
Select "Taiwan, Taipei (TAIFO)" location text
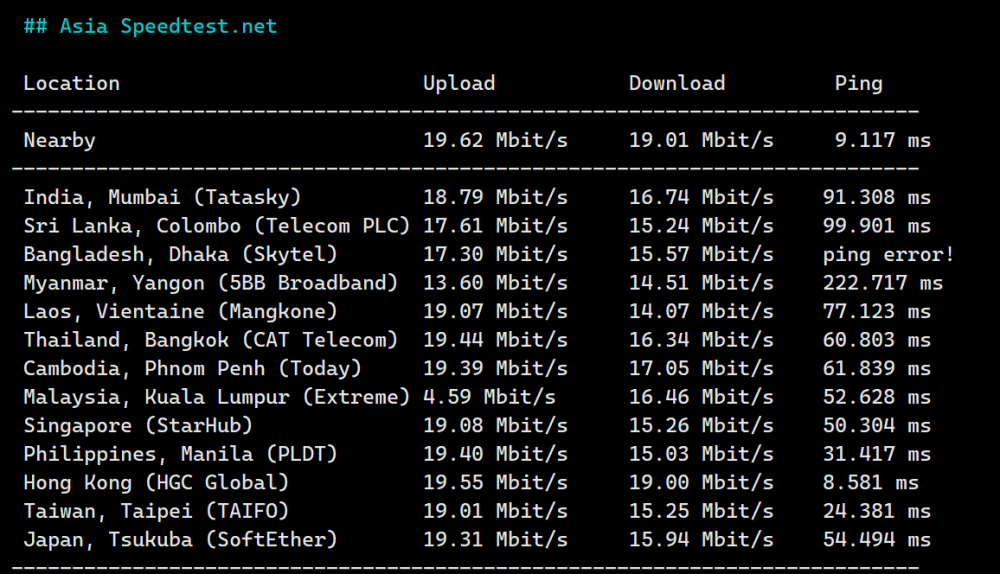pyautogui.click(x=156, y=512)
